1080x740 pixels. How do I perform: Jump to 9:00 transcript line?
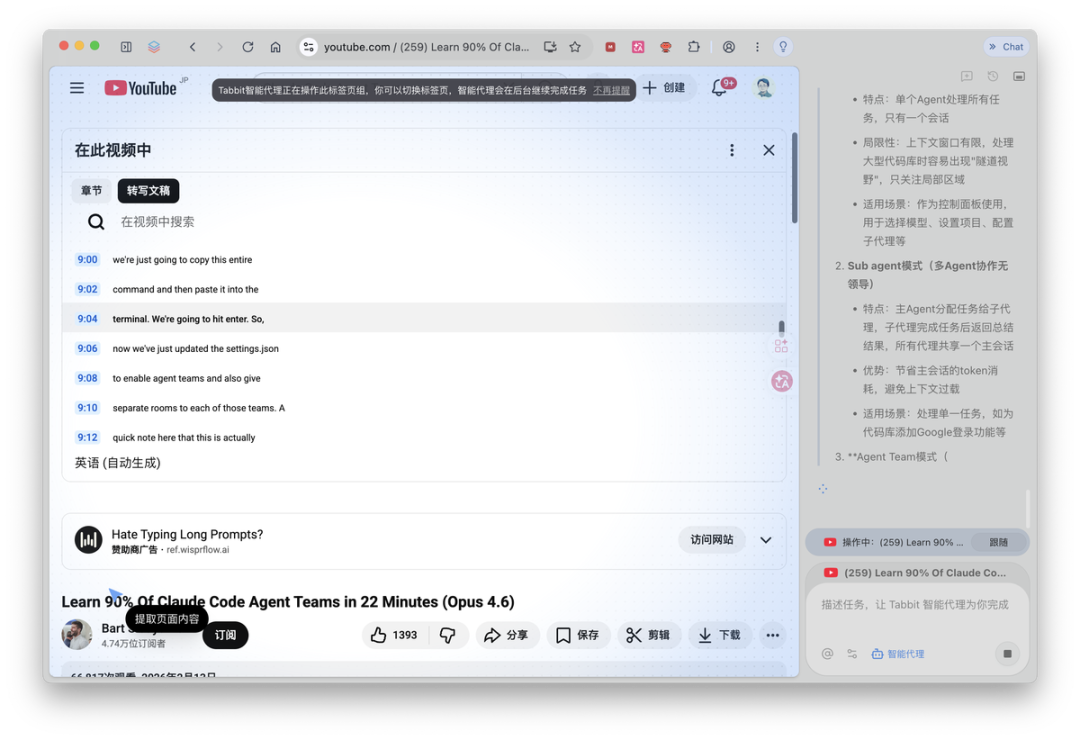pos(424,260)
